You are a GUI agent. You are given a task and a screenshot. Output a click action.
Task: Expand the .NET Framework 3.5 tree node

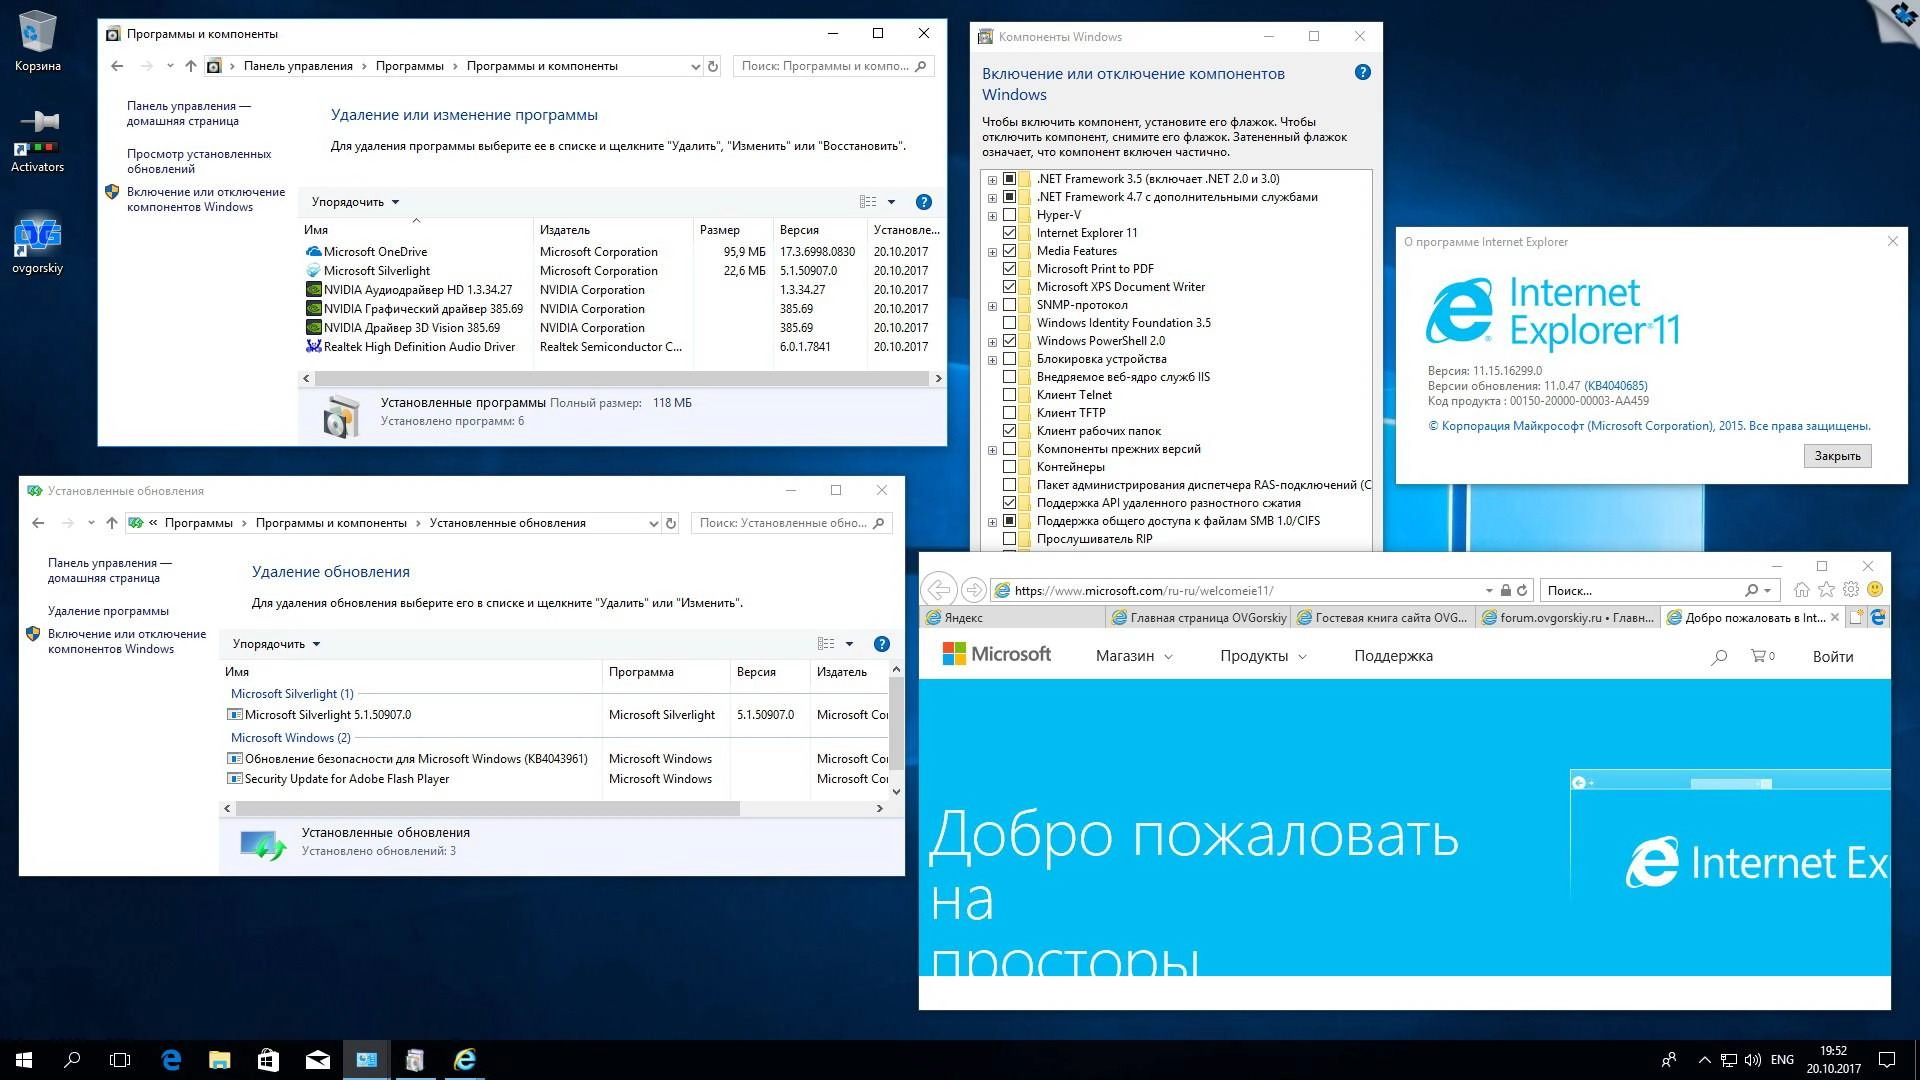pyautogui.click(x=991, y=179)
